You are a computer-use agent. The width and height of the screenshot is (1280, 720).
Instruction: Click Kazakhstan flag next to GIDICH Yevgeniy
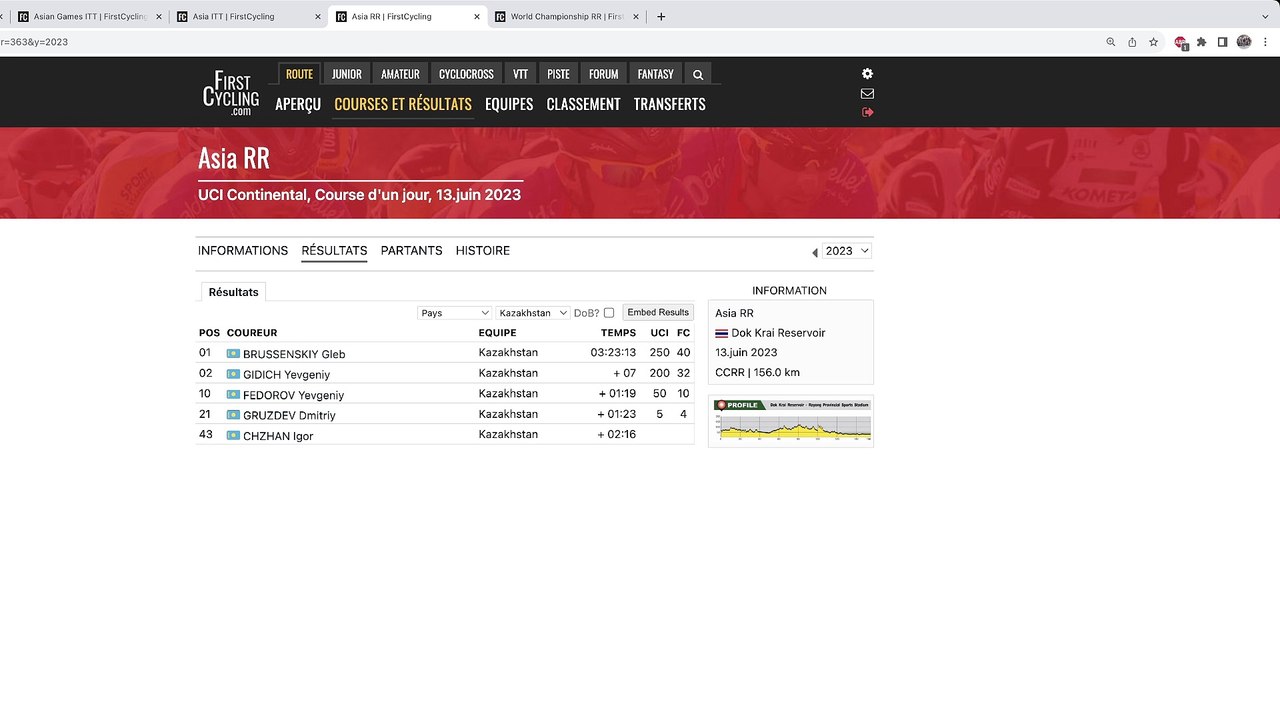(233, 374)
